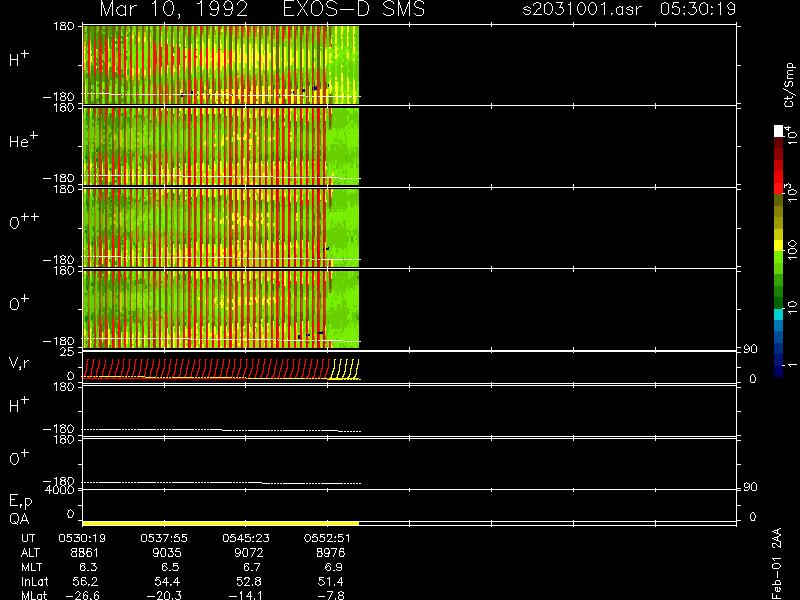Click the MLat value '-20.3'
The width and height of the screenshot is (800, 600).
(x=164, y=595)
